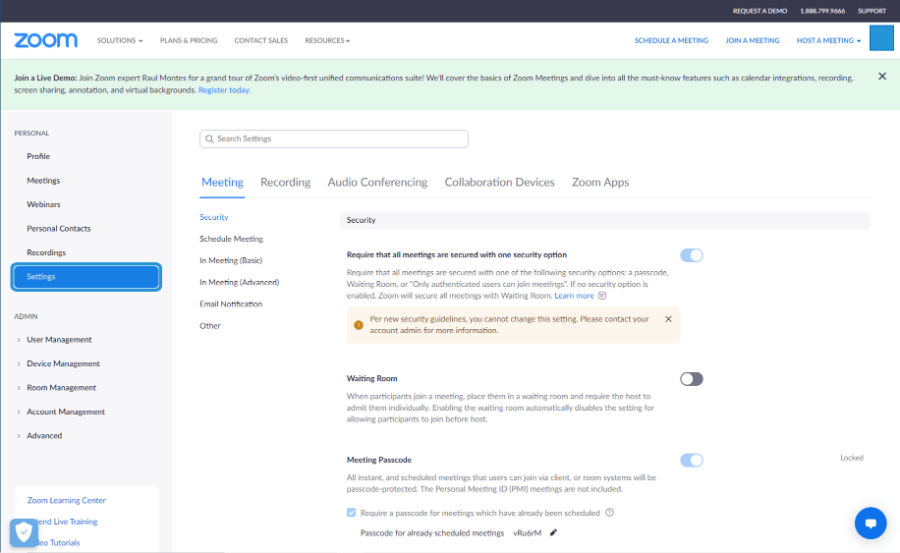Expand Device Management section

click(59, 363)
